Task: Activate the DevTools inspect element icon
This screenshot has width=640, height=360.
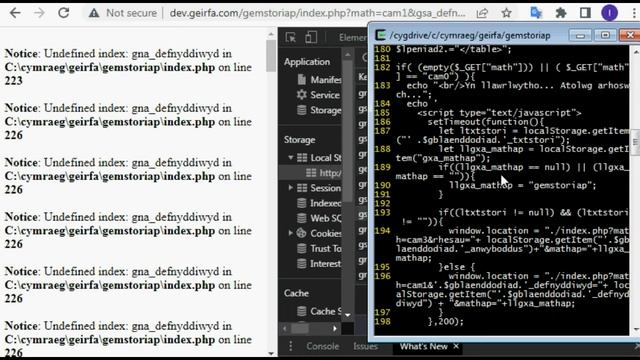Action: 291,38
